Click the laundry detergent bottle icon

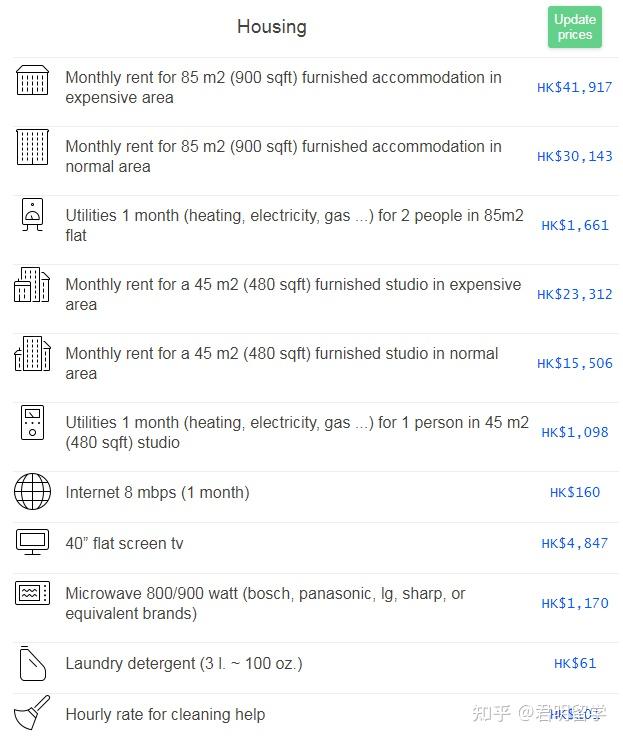coord(32,663)
